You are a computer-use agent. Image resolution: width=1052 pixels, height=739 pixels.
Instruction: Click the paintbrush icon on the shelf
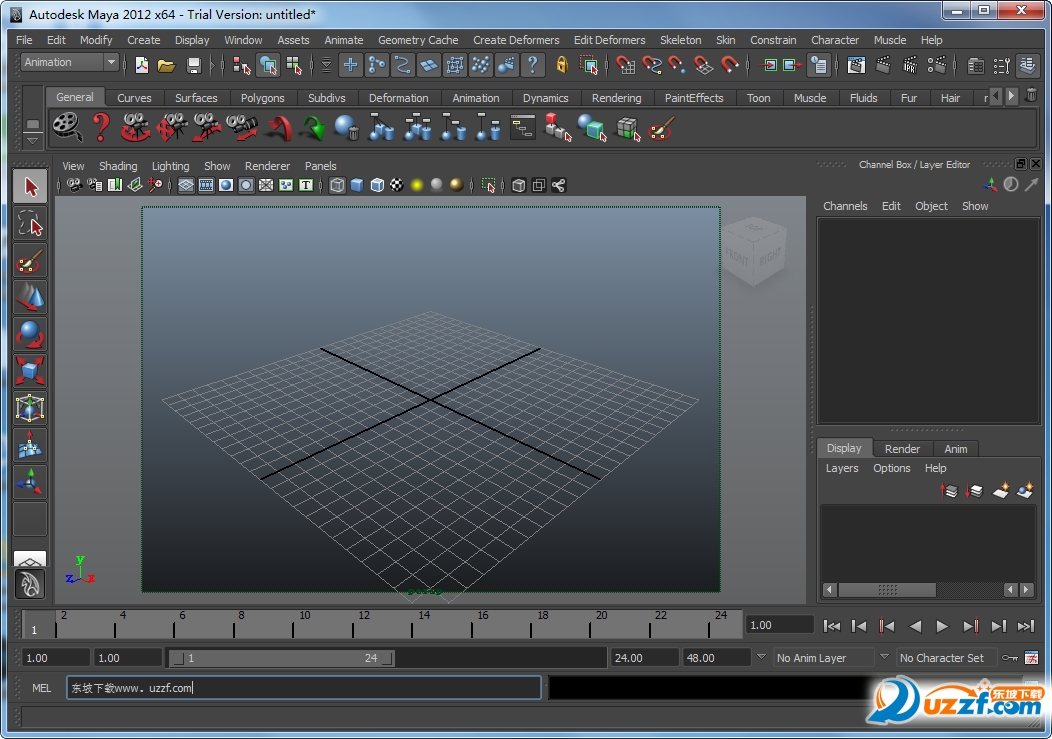[661, 128]
